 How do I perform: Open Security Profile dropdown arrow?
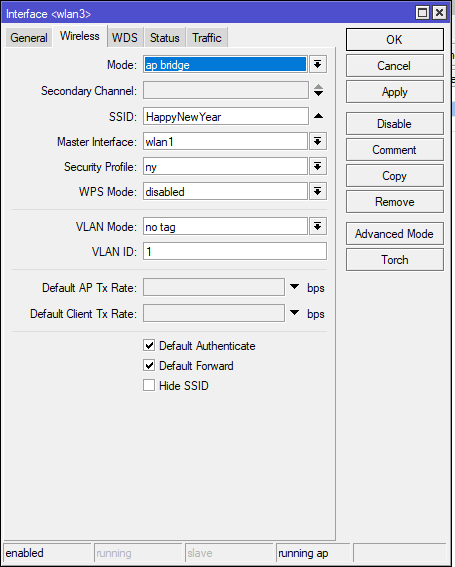tap(318, 166)
